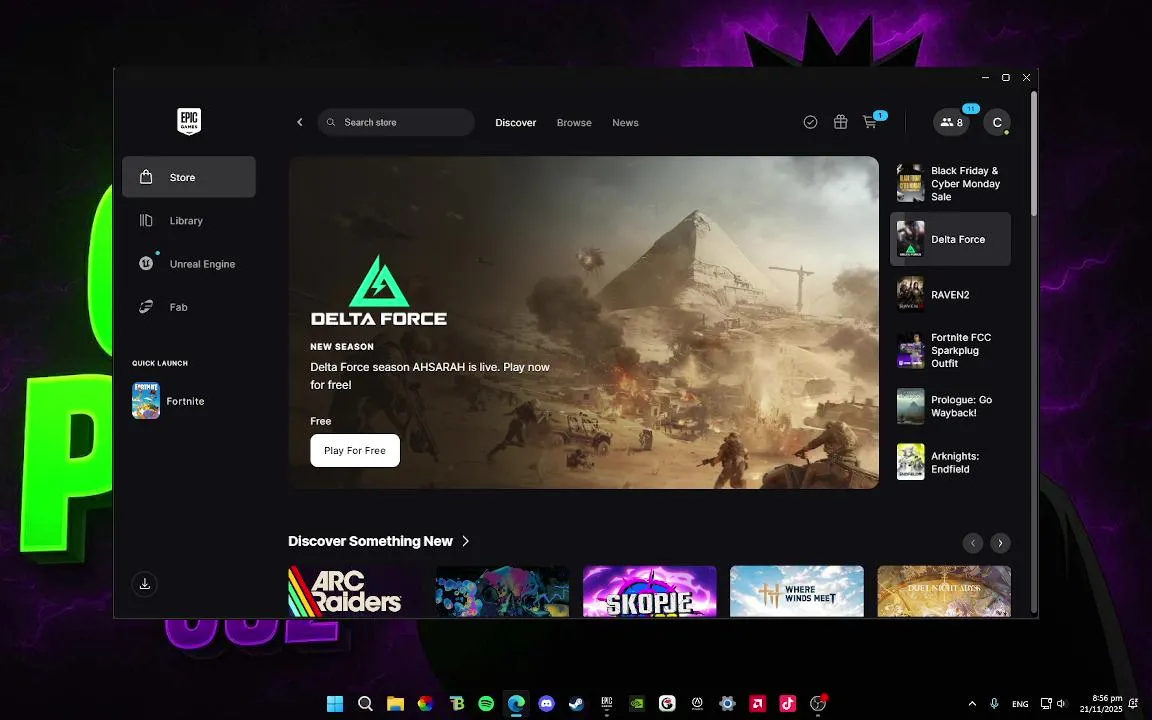Select Prologue: Go Wayback! entry
This screenshot has width=1152, height=720.
950,406
